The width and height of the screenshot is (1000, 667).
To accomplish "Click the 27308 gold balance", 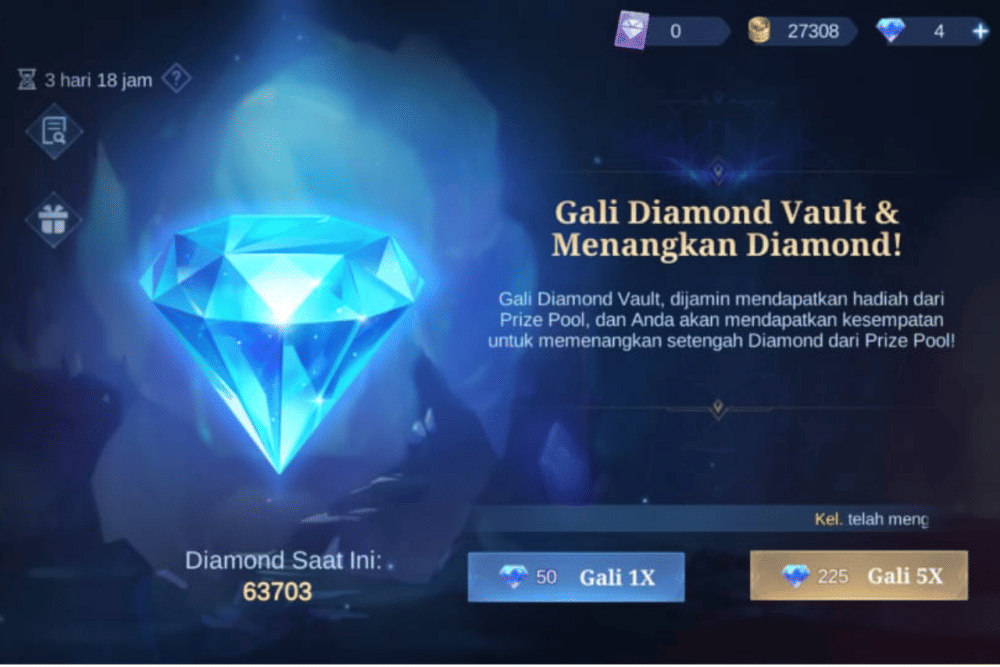I will tap(812, 31).
